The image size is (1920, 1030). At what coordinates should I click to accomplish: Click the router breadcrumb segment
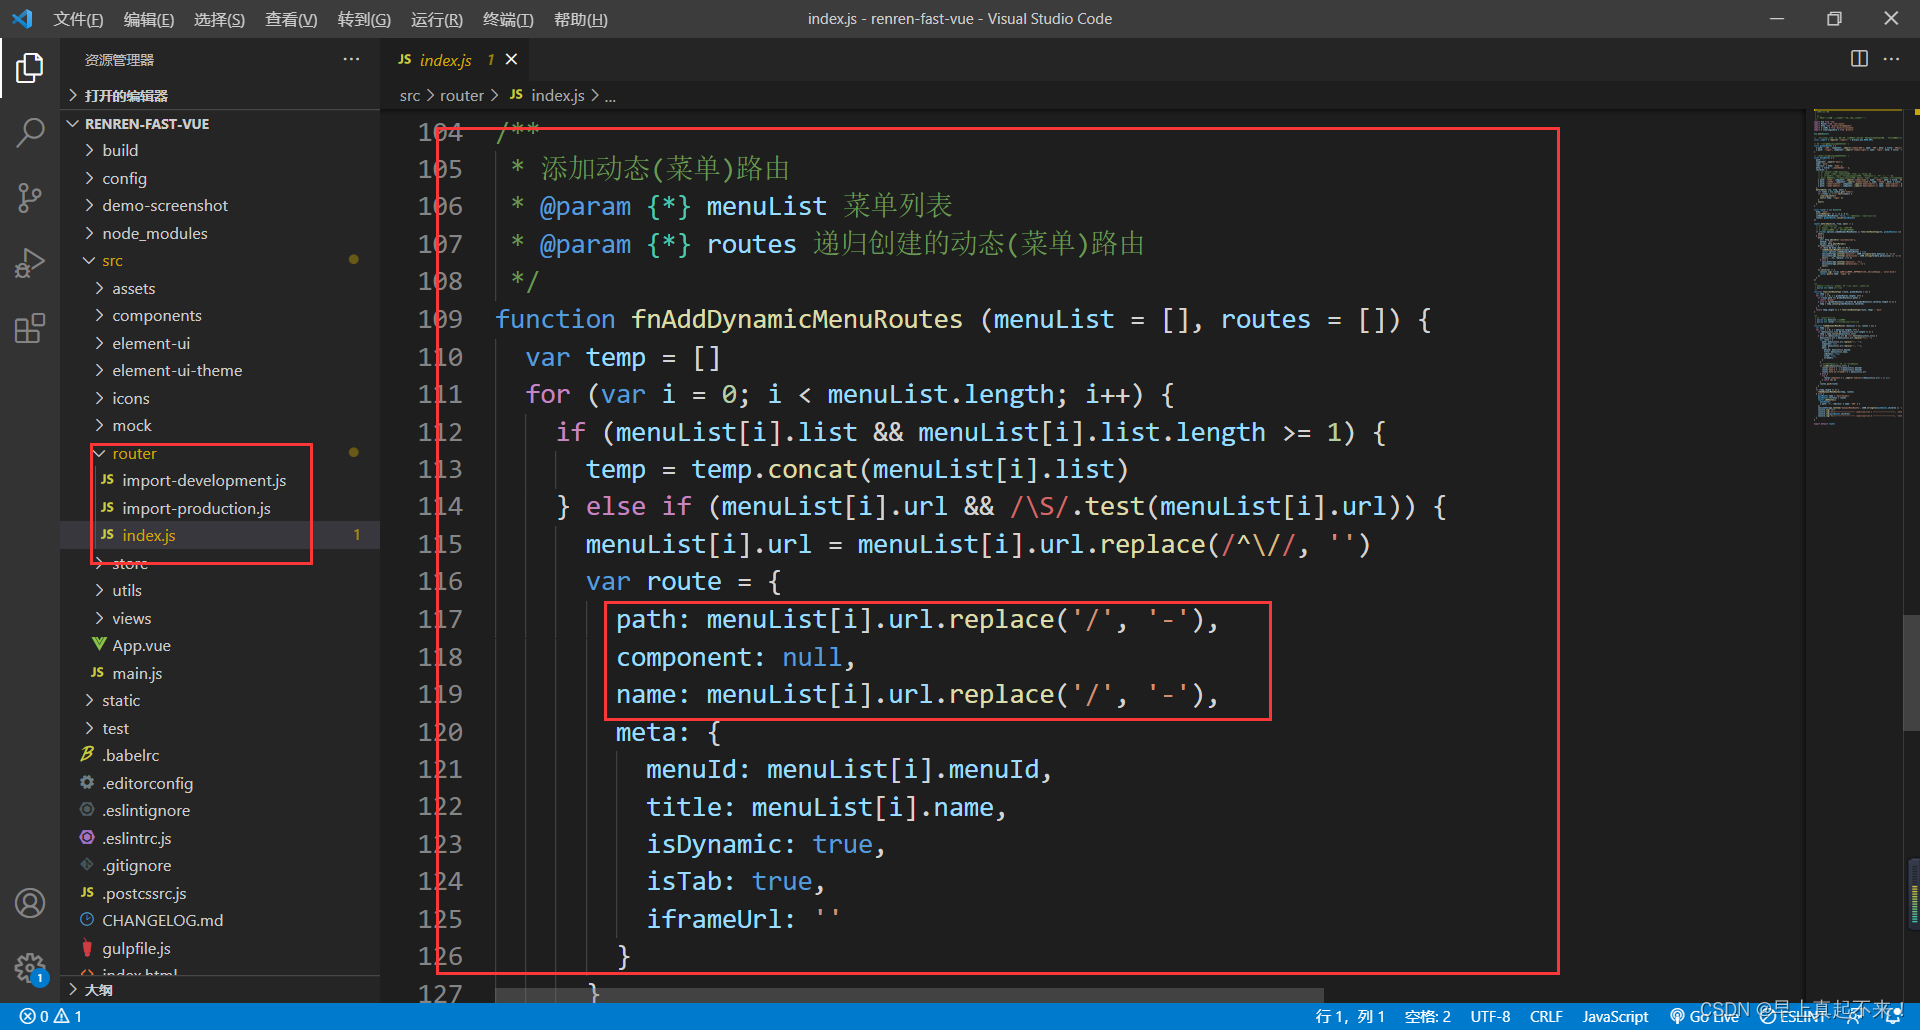462,95
